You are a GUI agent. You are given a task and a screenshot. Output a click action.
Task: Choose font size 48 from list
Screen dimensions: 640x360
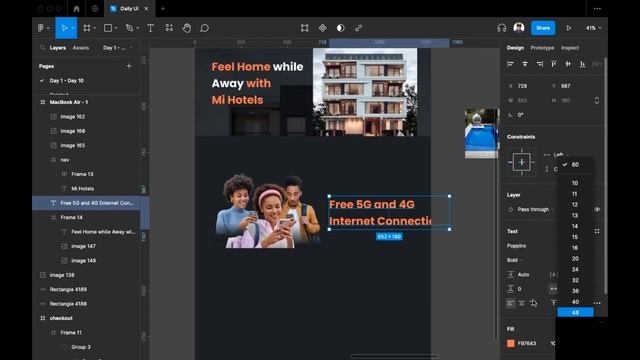(575, 312)
